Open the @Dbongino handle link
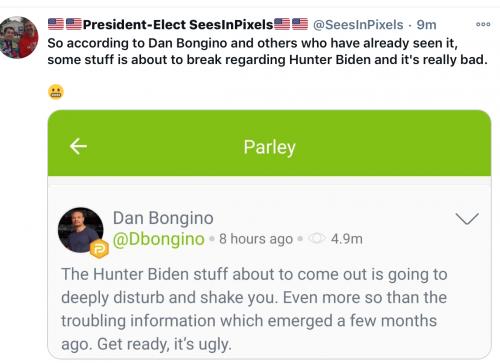Image resolution: width=500 pixels, height=363 pixels. (159, 239)
